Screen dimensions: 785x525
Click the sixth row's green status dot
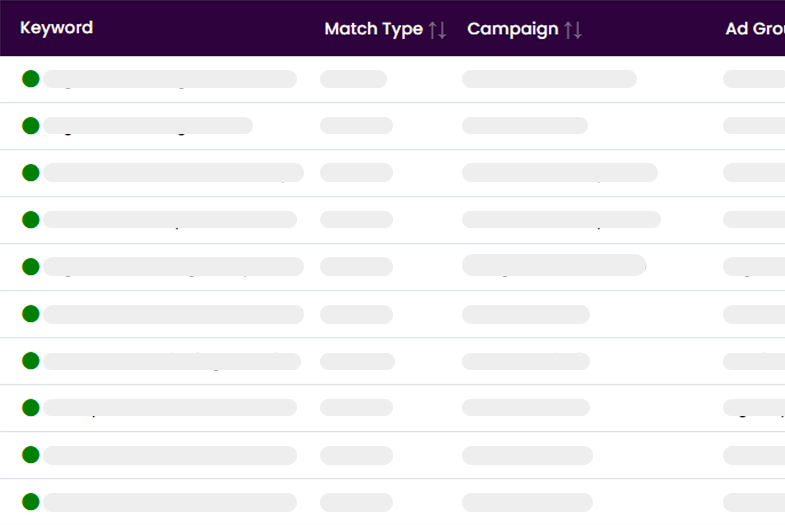point(31,314)
